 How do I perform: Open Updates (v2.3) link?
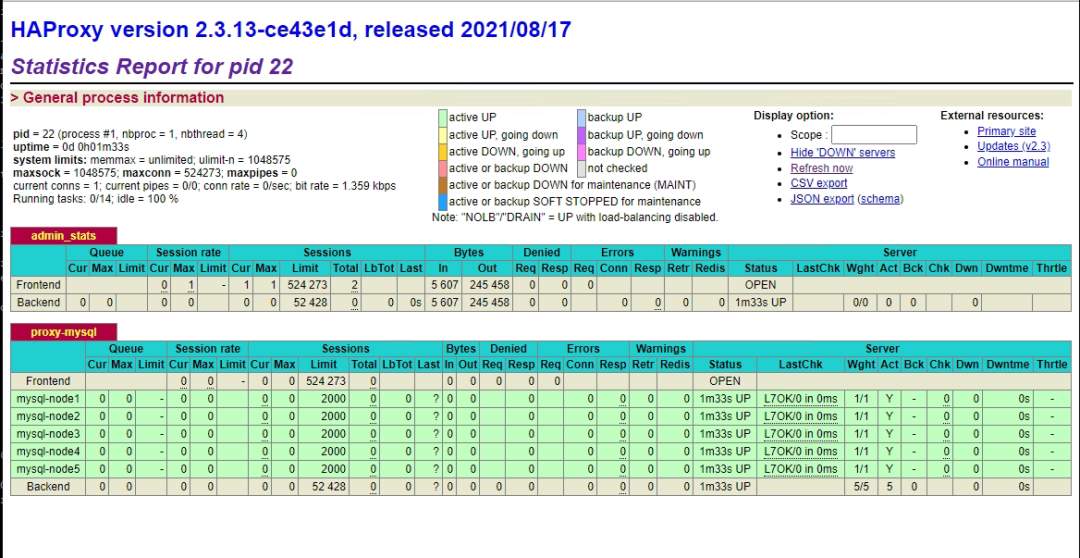1013,146
